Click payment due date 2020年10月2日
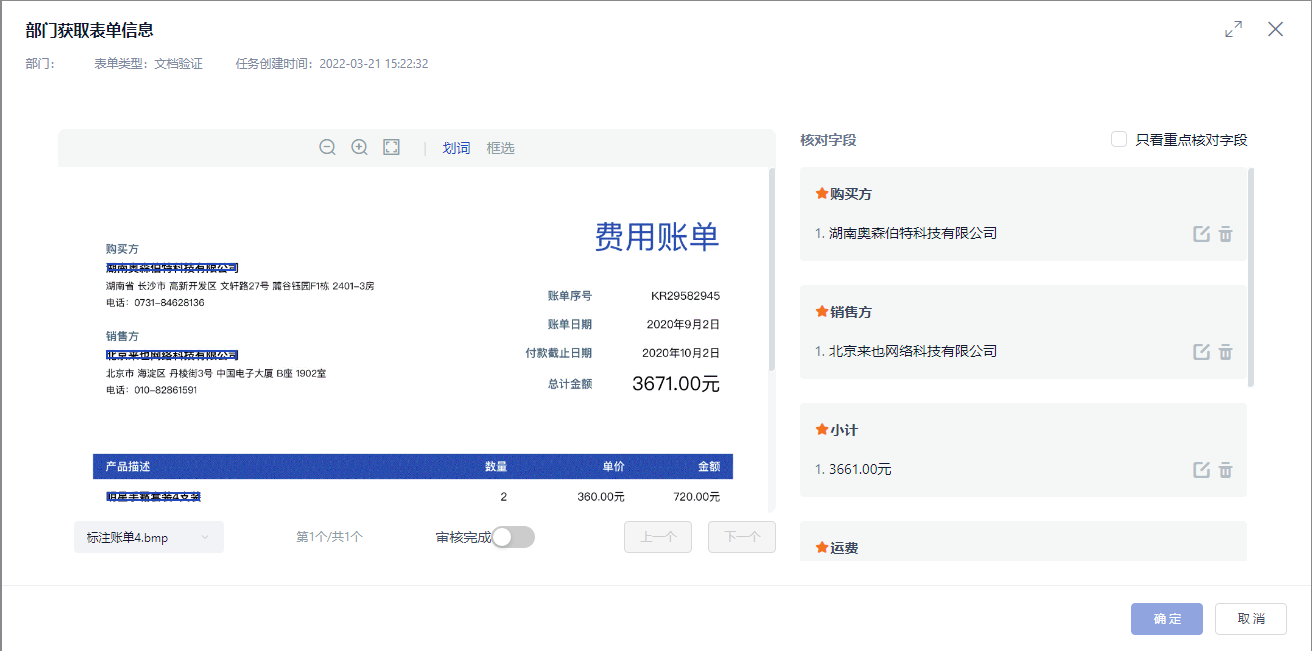The height and width of the screenshot is (651, 1312). pyautogui.click(x=681, y=353)
